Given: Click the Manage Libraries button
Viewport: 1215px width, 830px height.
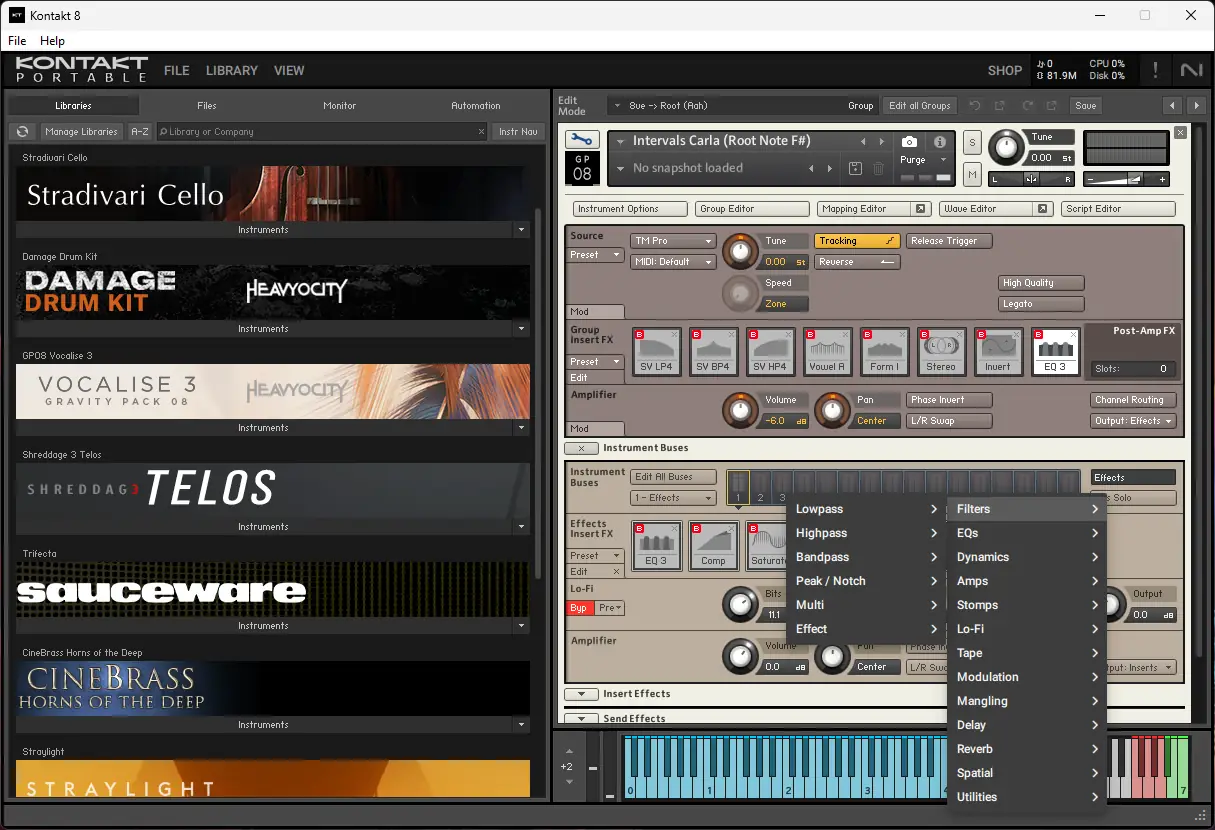Looking at the screenshot, I should (x=81, y=131).
